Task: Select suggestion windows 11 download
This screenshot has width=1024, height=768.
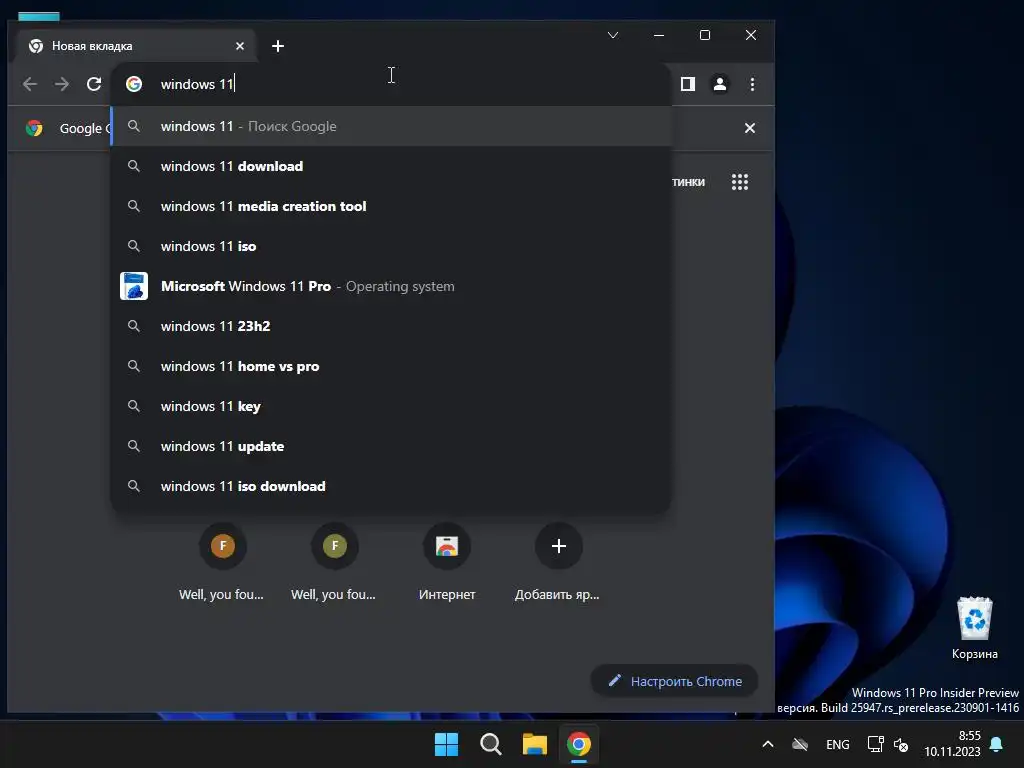Action: (x=391, y=167)
